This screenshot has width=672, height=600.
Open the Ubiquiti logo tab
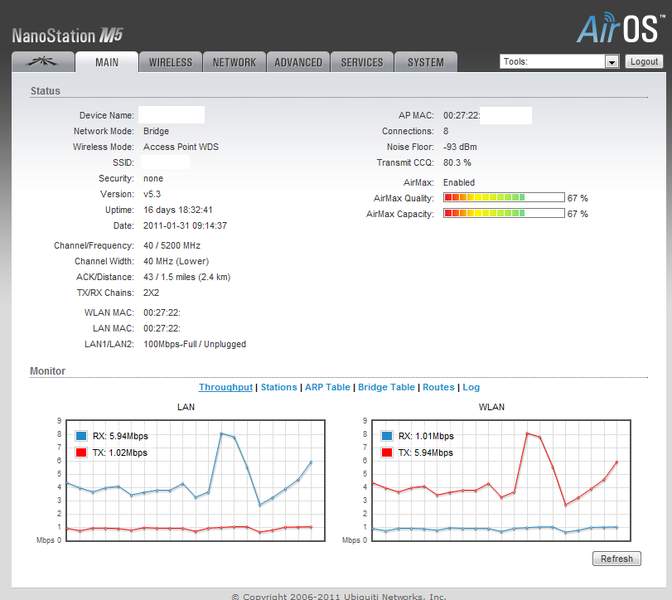click(x=42, y=62)
